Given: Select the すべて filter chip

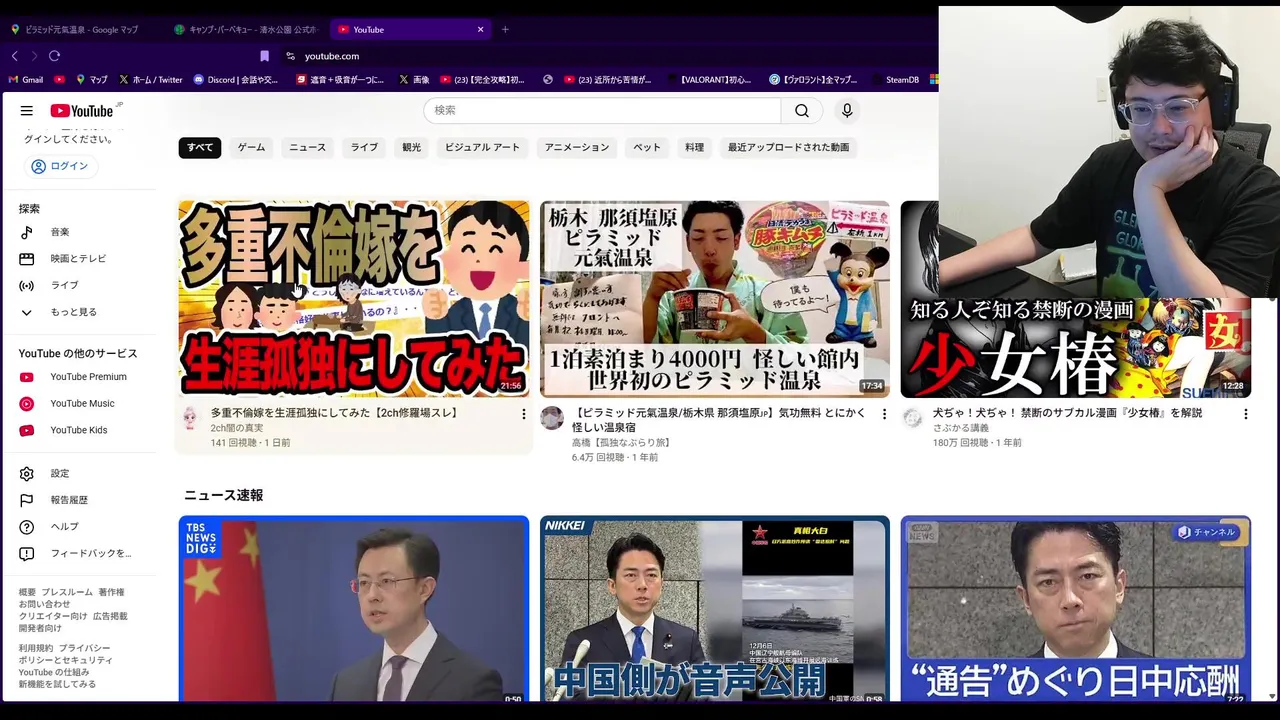Looking at the screenshot, I should (x=200, y=147).
